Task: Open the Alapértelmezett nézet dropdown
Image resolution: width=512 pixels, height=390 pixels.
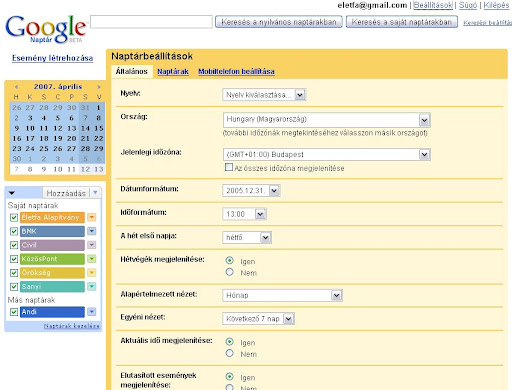Action: click(282, 295)
